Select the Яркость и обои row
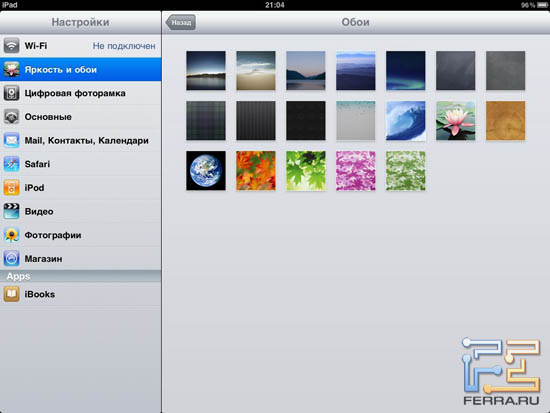The image size is (550, 413). (x=81, y=69)
